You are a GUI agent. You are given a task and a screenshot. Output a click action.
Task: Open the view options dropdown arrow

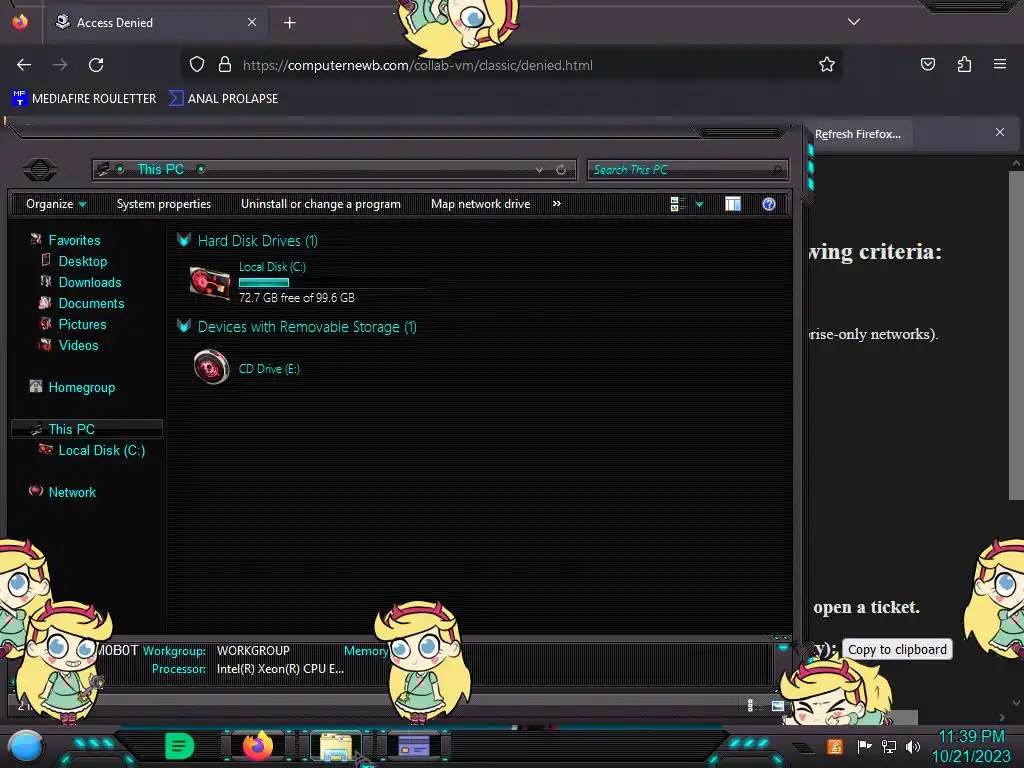(x=699, y=204)
